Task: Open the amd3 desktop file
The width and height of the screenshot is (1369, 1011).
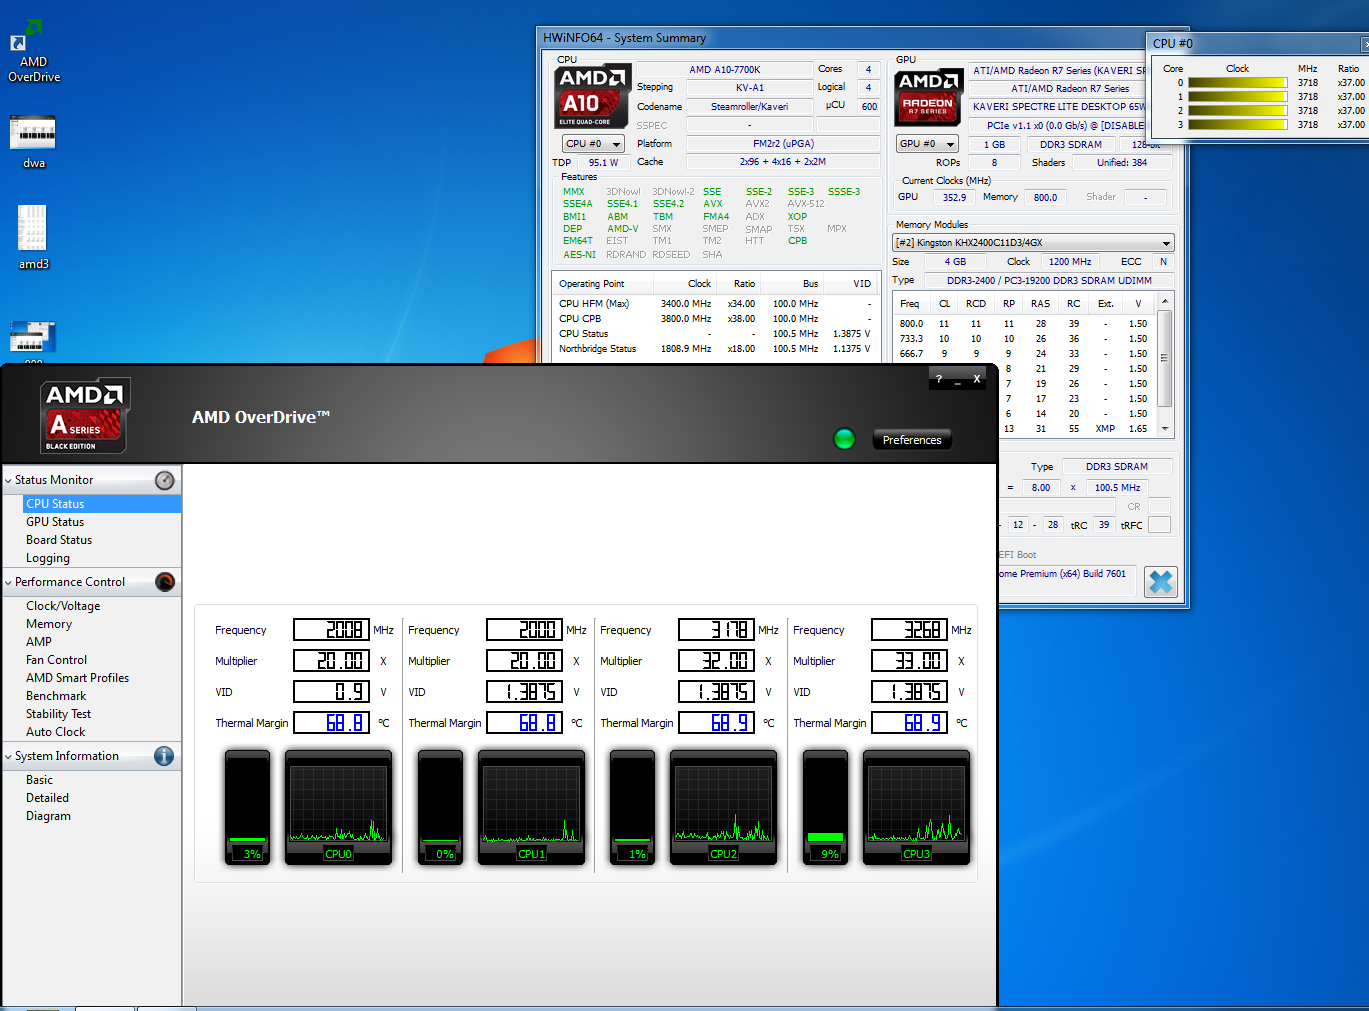Action: pos(33,237)
